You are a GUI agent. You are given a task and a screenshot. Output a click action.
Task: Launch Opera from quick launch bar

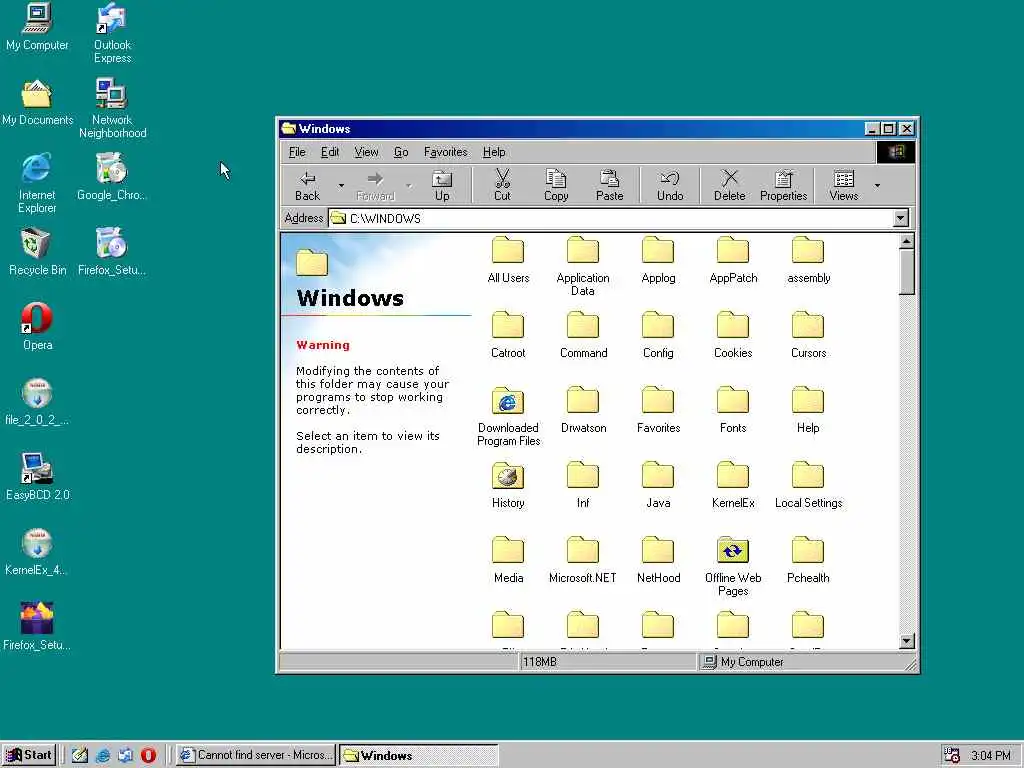click(x=149, y=756)
